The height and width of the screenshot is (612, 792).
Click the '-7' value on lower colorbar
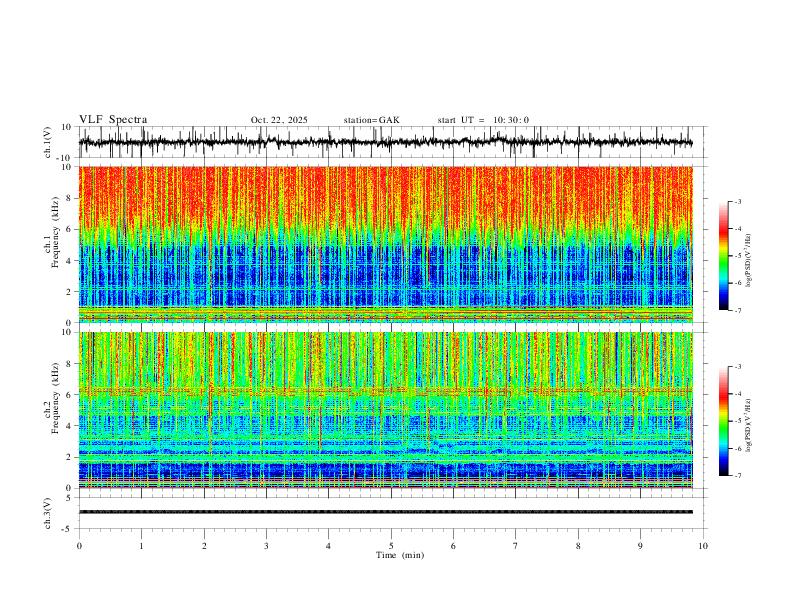coord(737,476)
